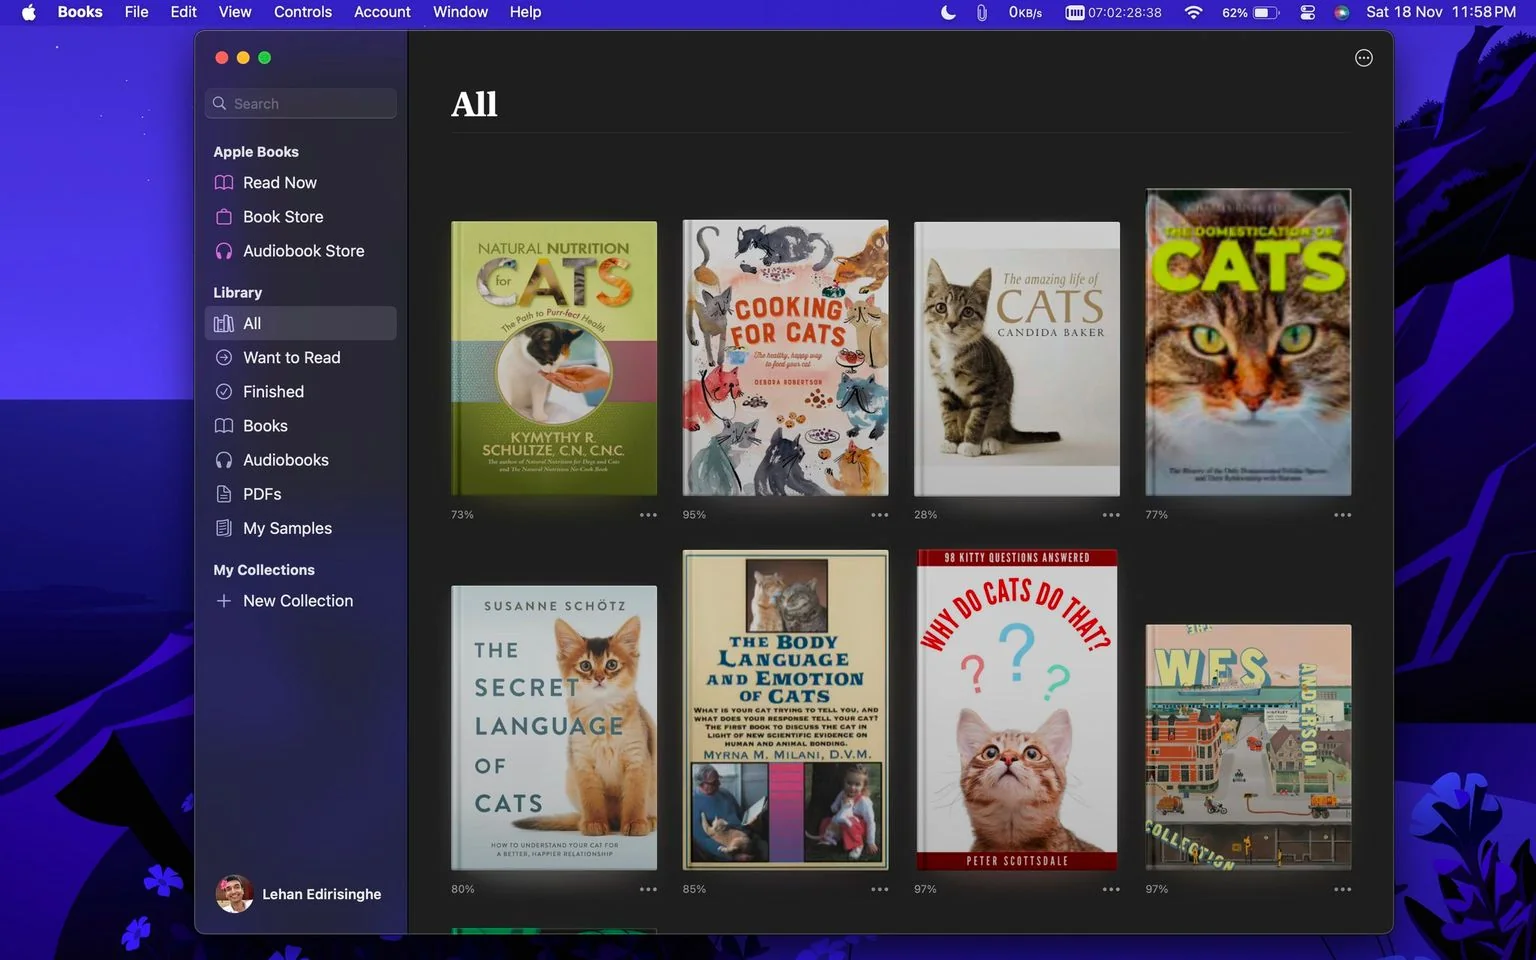
Task: Open the Wi-Fi status icon
Action: (x=1193, y=12)
